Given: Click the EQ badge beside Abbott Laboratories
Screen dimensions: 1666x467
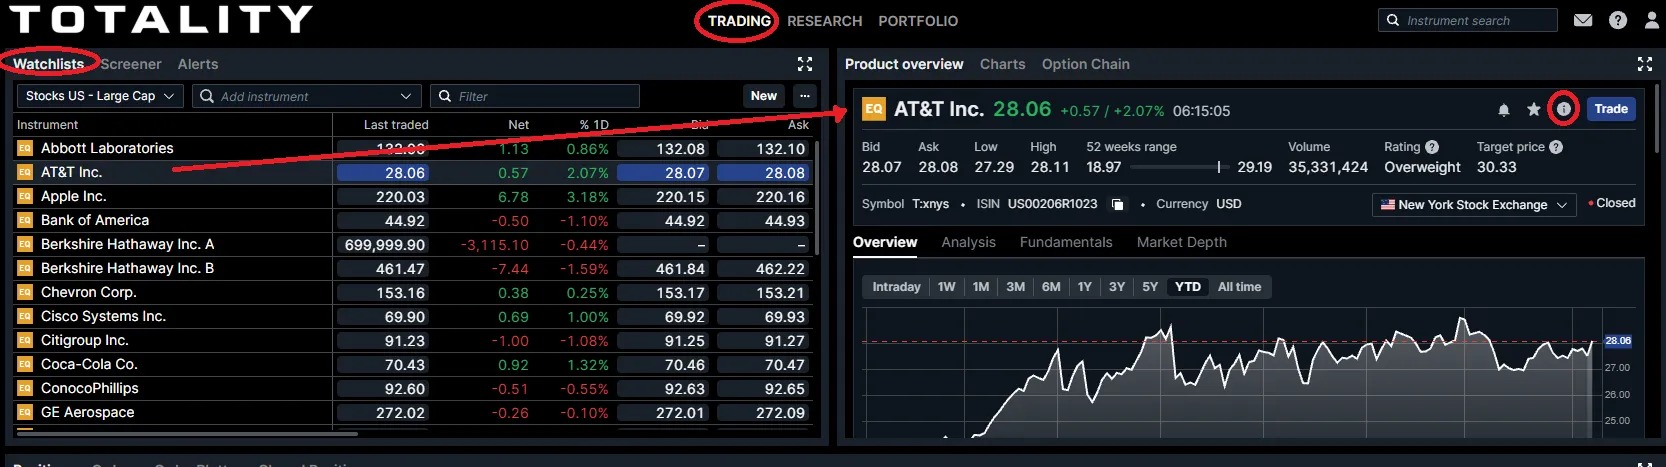Looking at the screenshot, I should [x=25, y=148].
